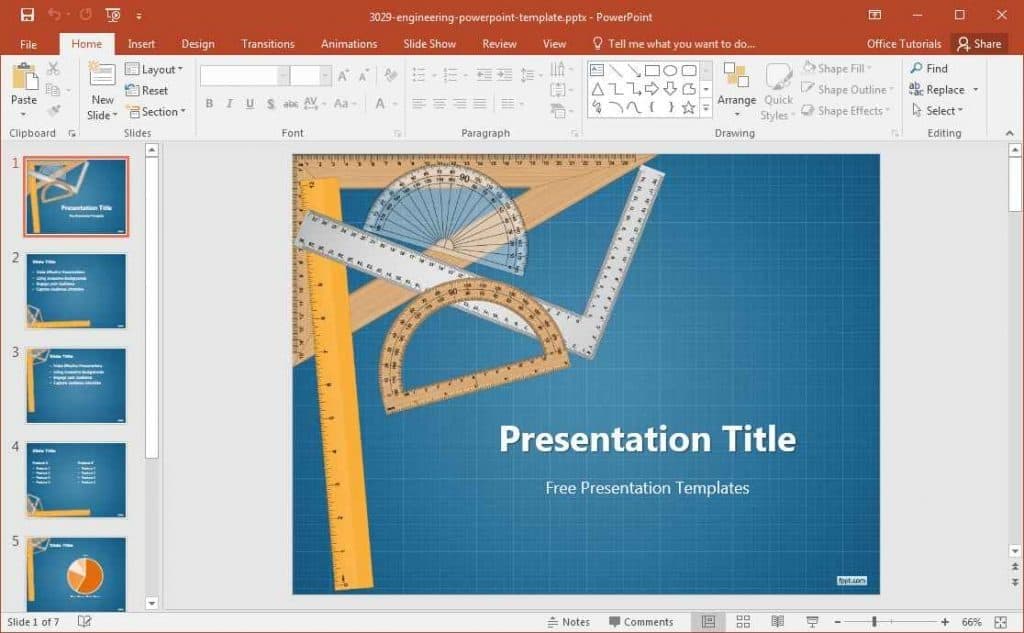This screenshot has height=633, width=1024.
Task: Click the Paste clipboard icon
Action: tap(24, 76)
